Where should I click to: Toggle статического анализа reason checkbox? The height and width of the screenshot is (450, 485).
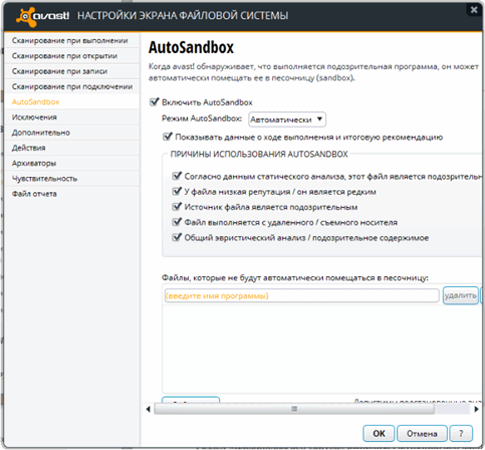tap(177, 176)
